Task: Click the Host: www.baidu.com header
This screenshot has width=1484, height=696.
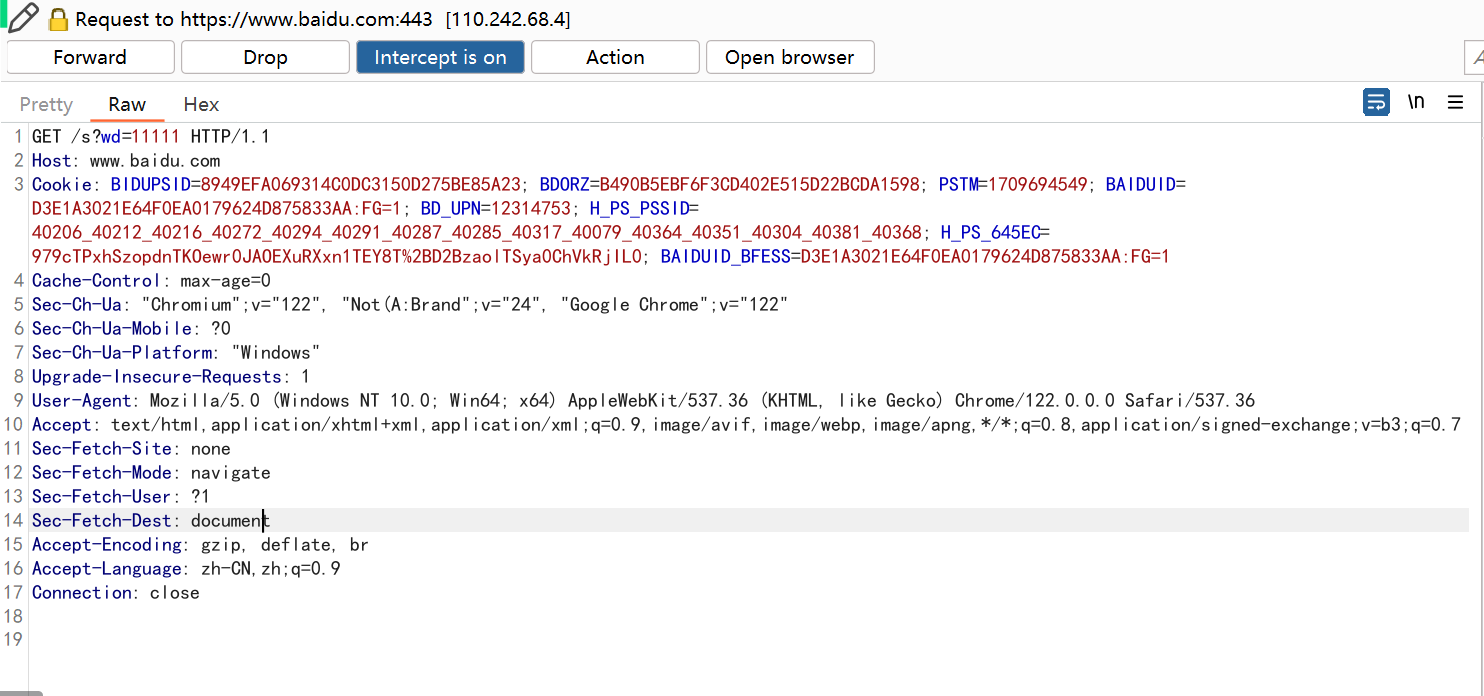Action: (126, 161)
